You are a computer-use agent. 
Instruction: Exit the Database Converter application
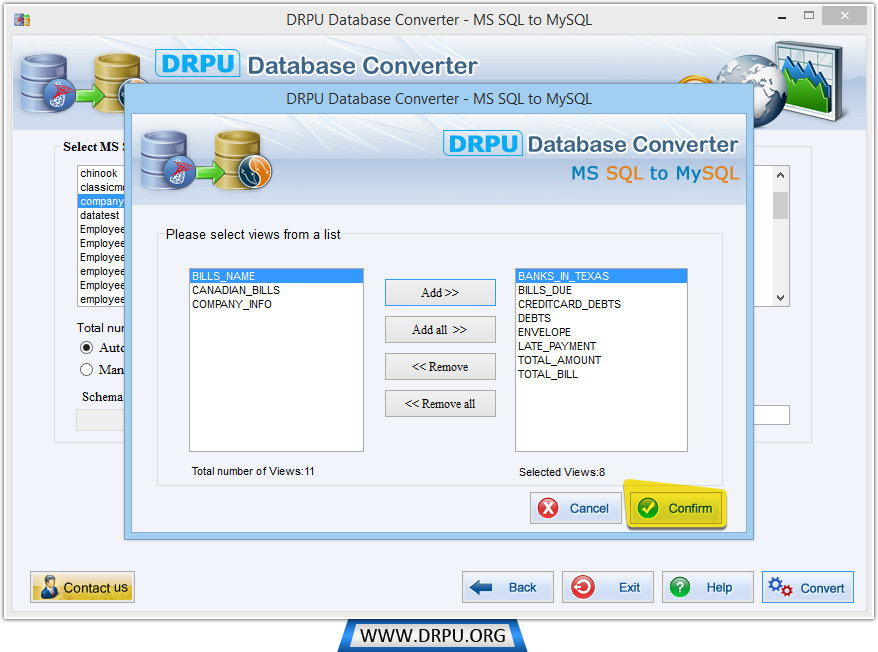pos(608,587)
